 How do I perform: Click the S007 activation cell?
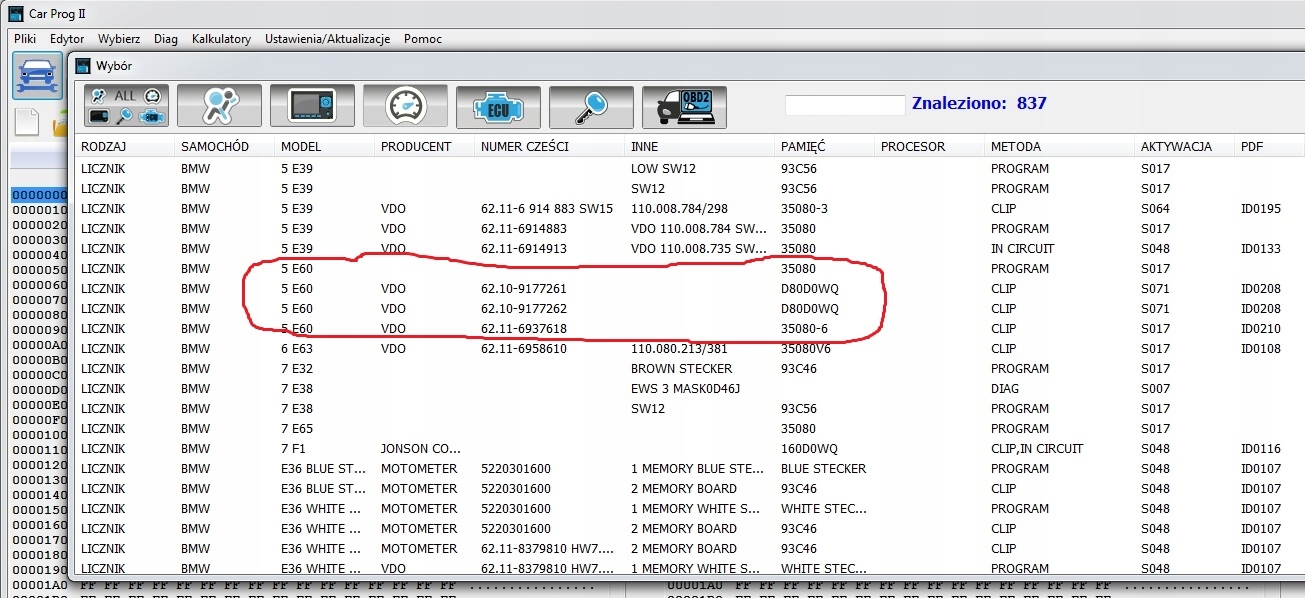(x=1155, y=388)
